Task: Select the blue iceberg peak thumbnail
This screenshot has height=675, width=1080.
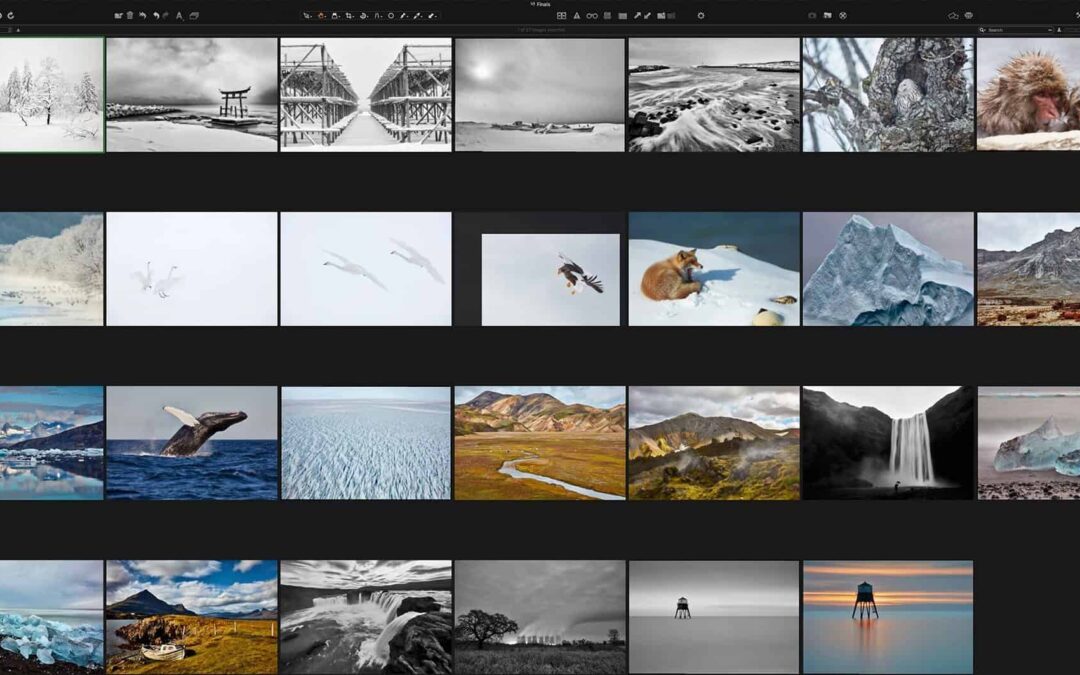Action: click(x=889, y=269)
